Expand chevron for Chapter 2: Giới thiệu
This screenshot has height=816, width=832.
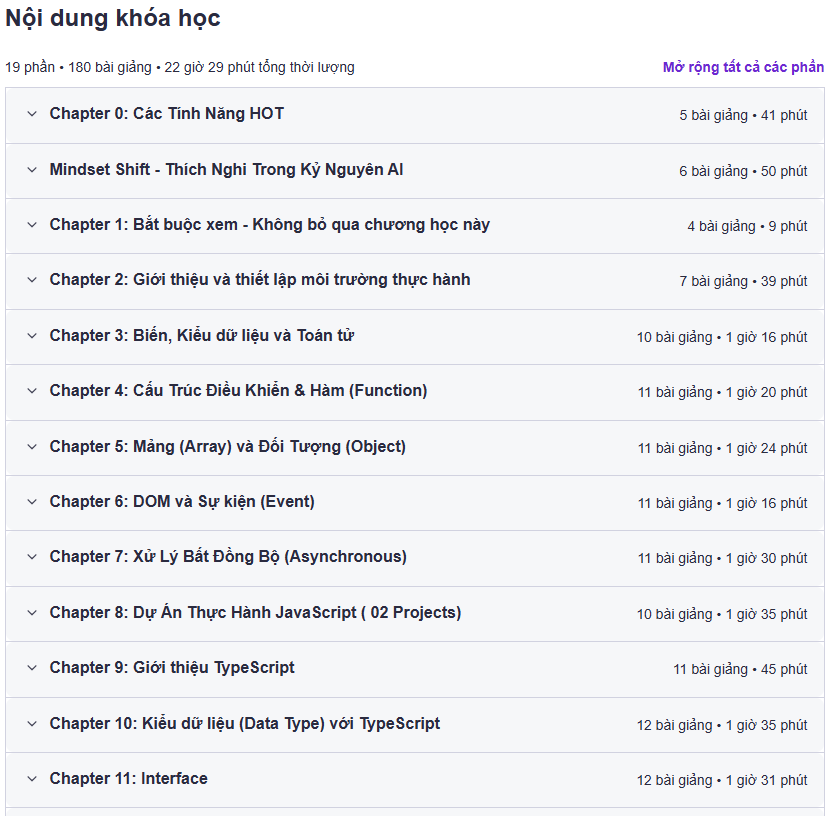[x=32, y=280]
